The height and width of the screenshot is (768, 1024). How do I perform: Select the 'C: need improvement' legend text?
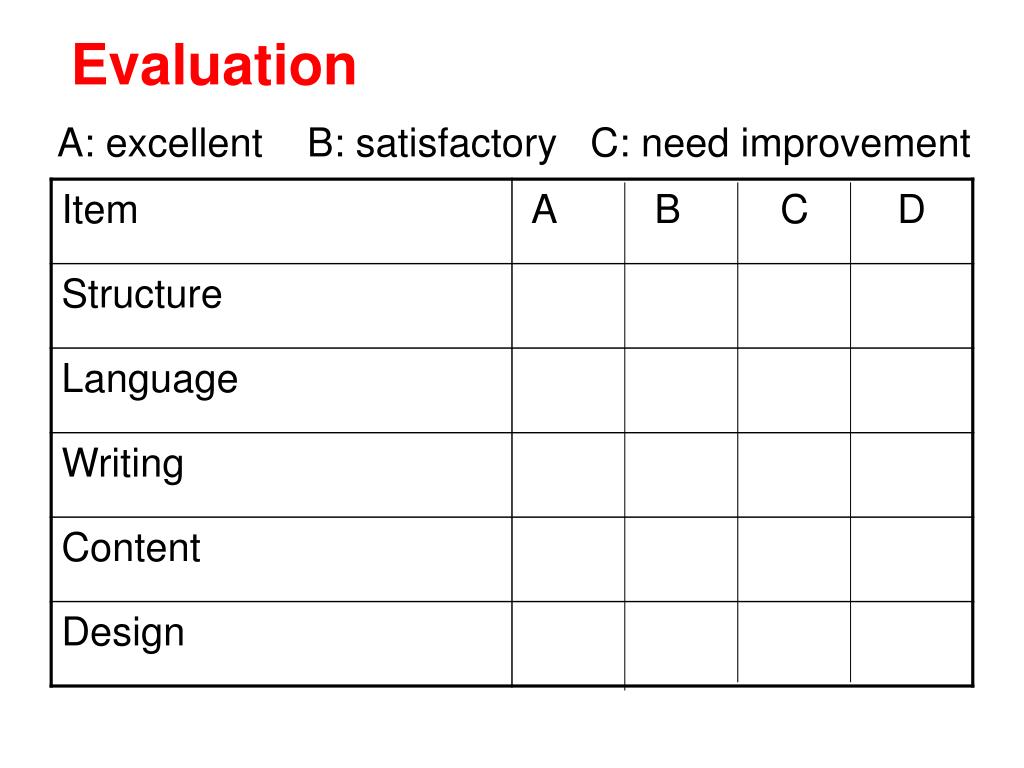780,144
